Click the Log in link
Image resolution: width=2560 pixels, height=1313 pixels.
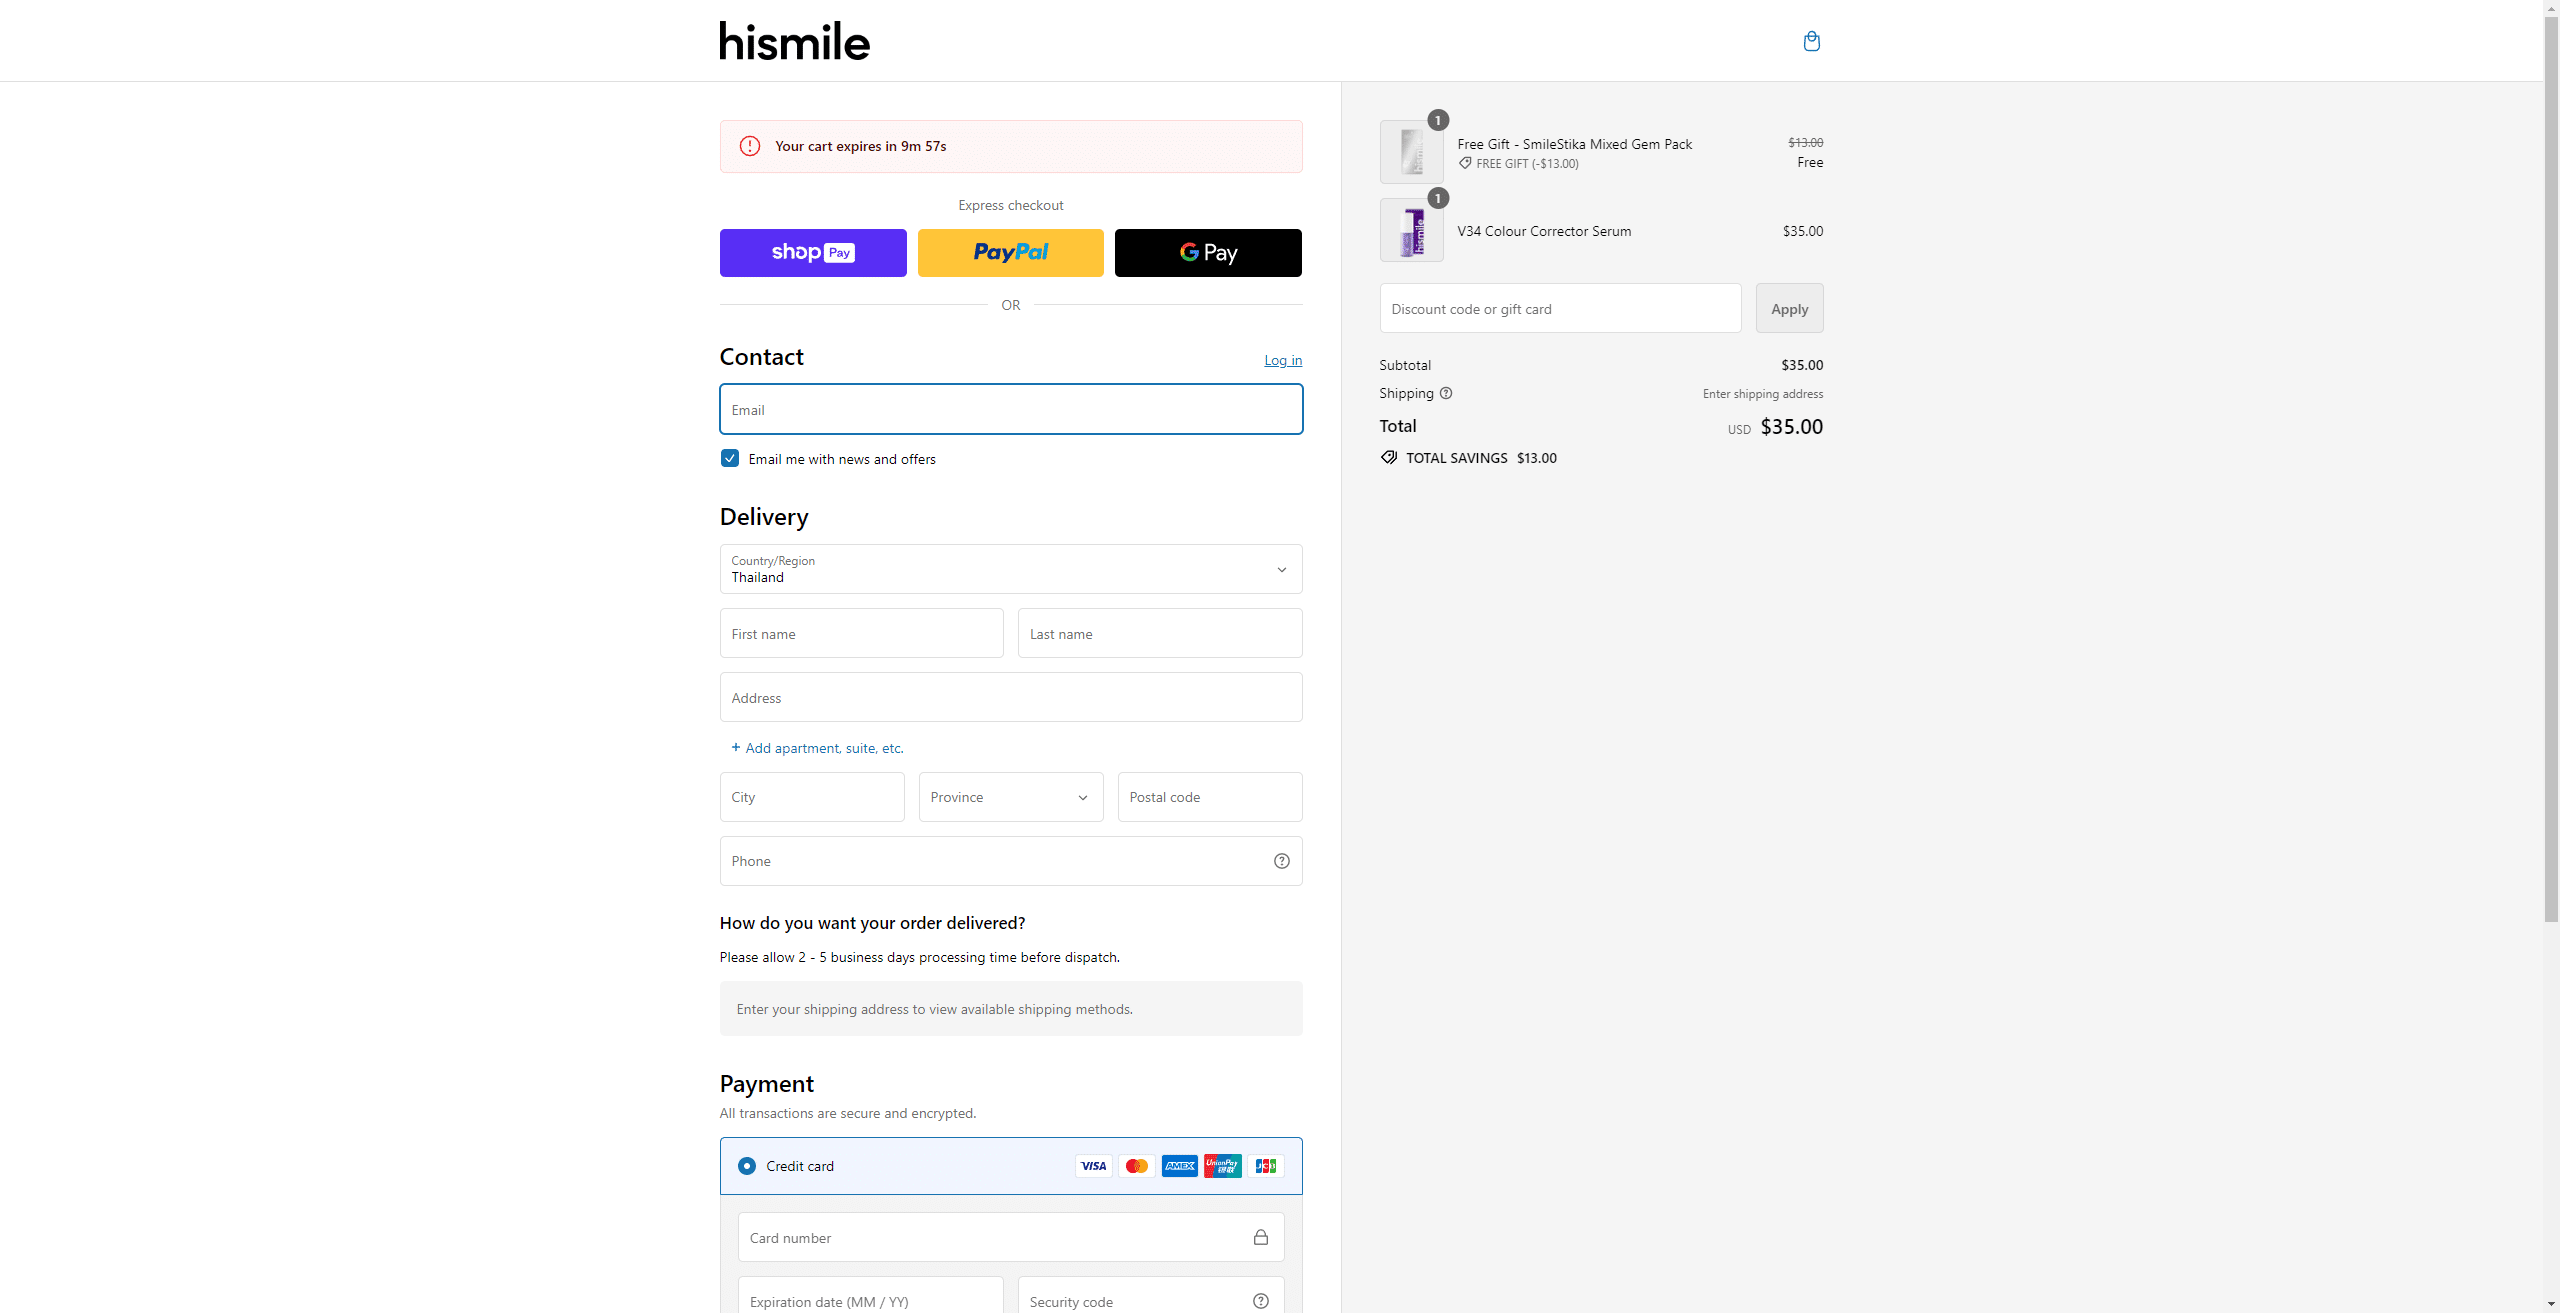(x=1282, y=360)
